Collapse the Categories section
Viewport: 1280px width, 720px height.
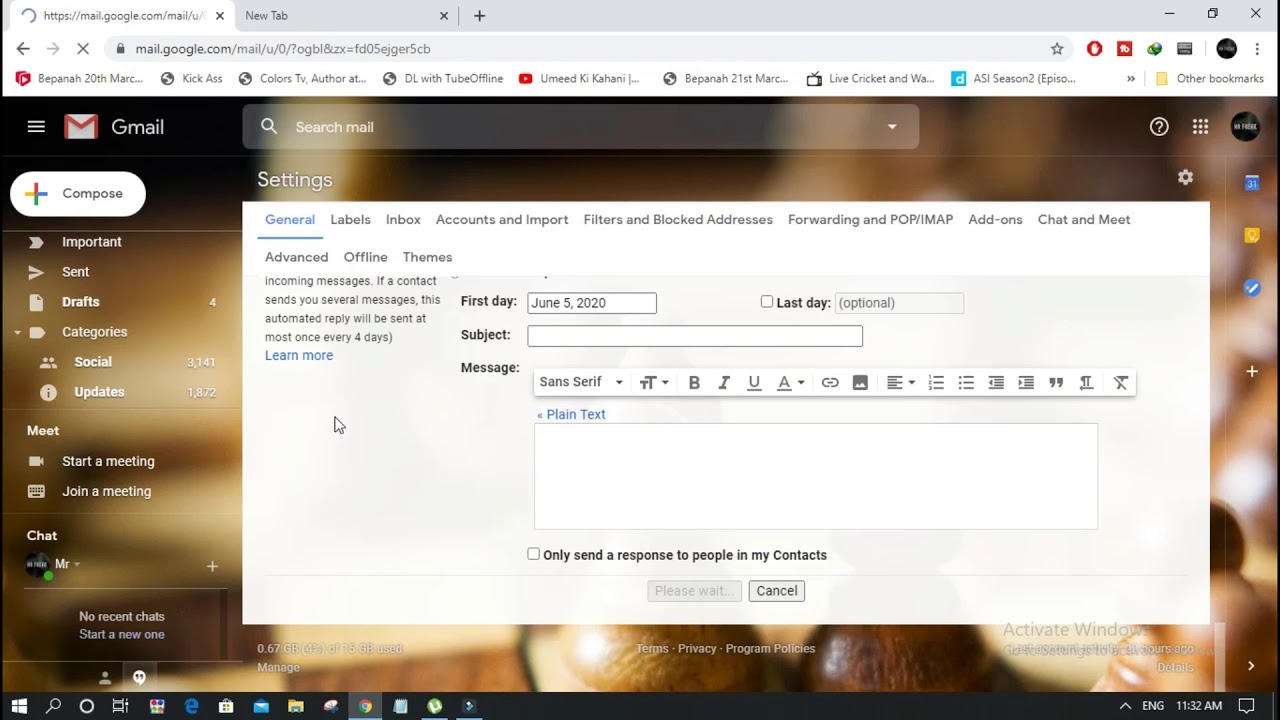pos(17,332)
